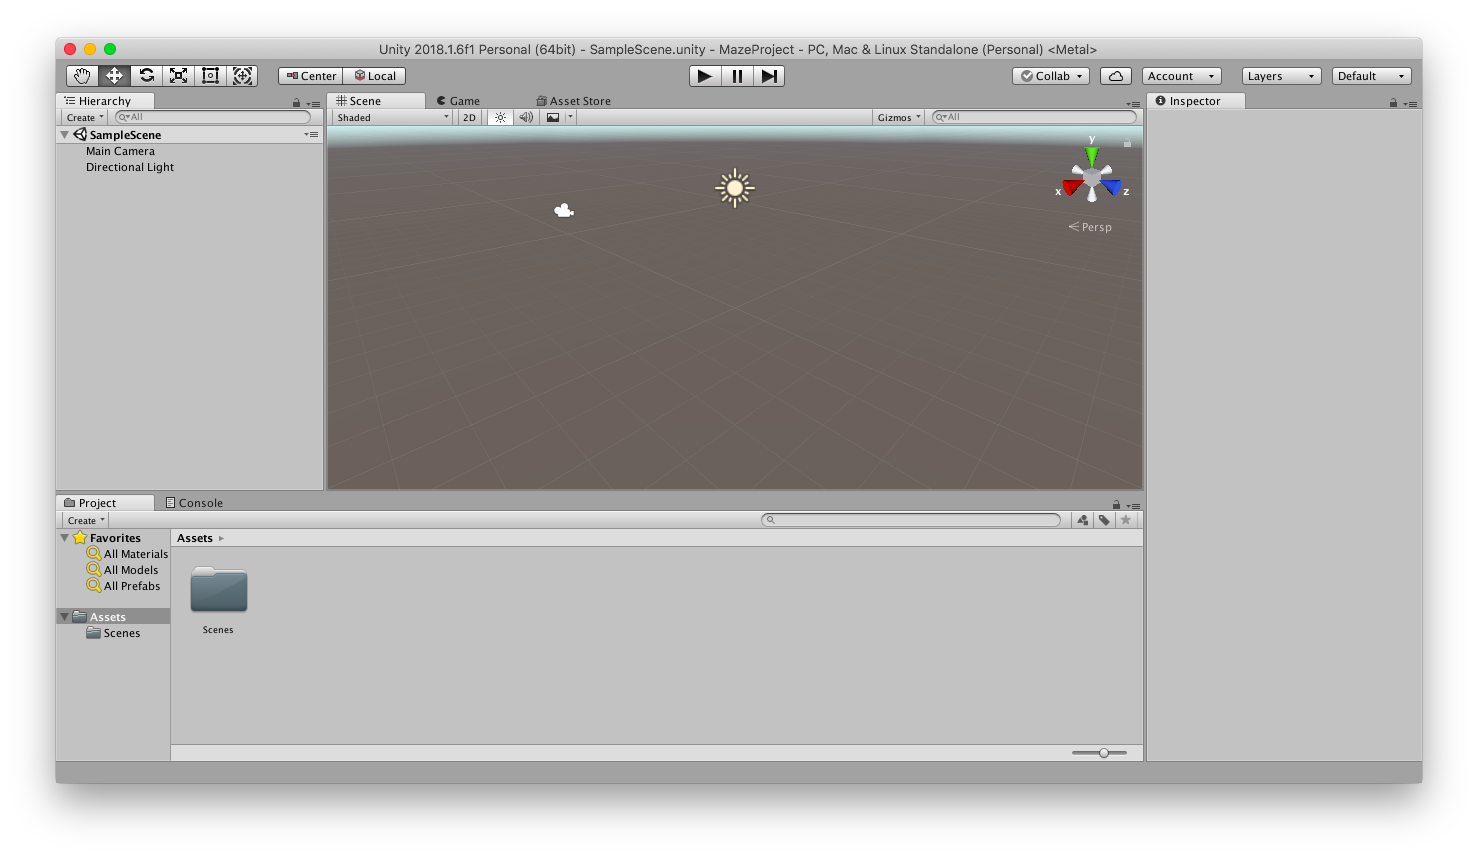Show All Prefabs favorites search
Image resolution: width=1478 pixels, height=857 pixels.
(x=123, y=586)
